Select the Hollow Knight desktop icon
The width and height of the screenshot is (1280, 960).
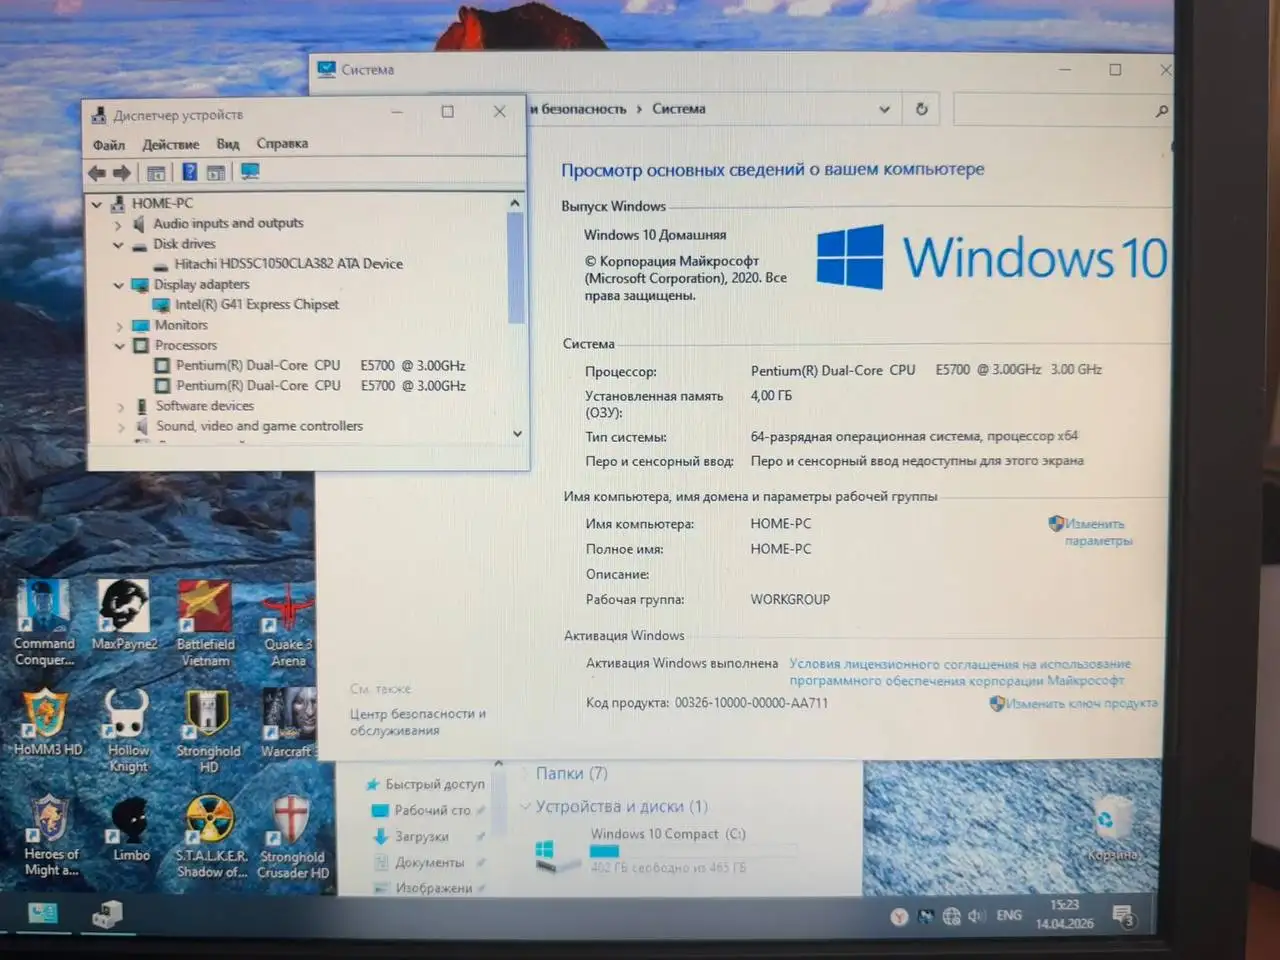pos(126,722)
